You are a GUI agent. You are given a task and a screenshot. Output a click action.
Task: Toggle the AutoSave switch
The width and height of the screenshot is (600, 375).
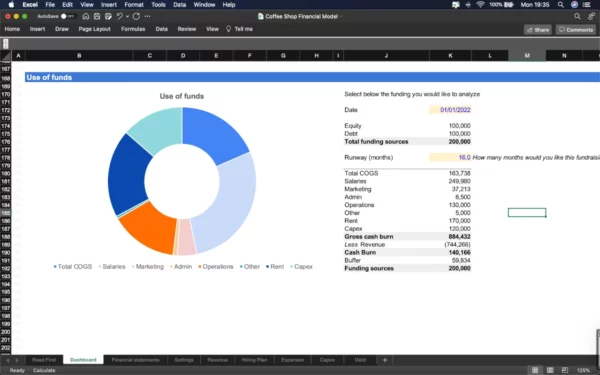(67, 16)
